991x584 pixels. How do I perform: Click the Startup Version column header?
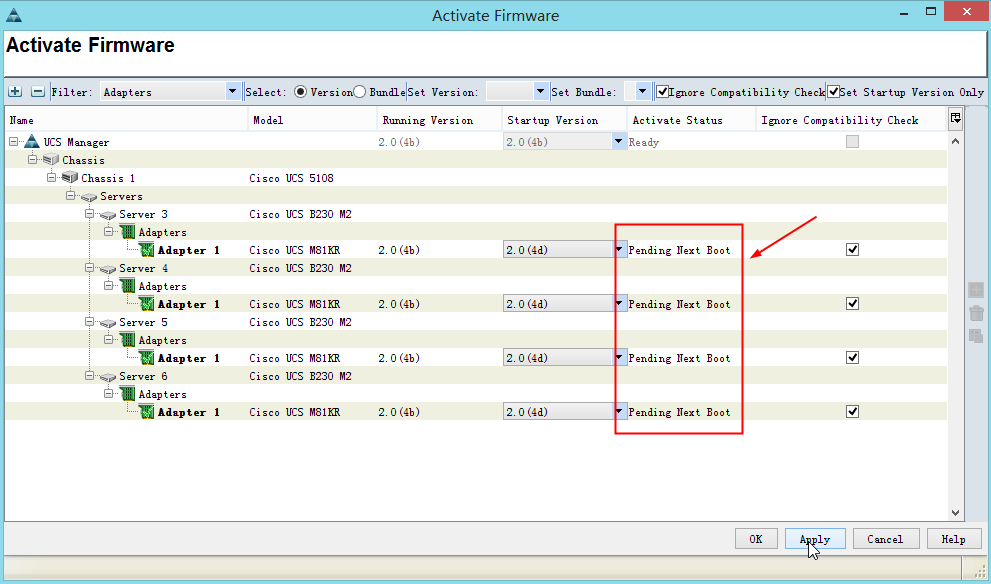tap(564, 120)
